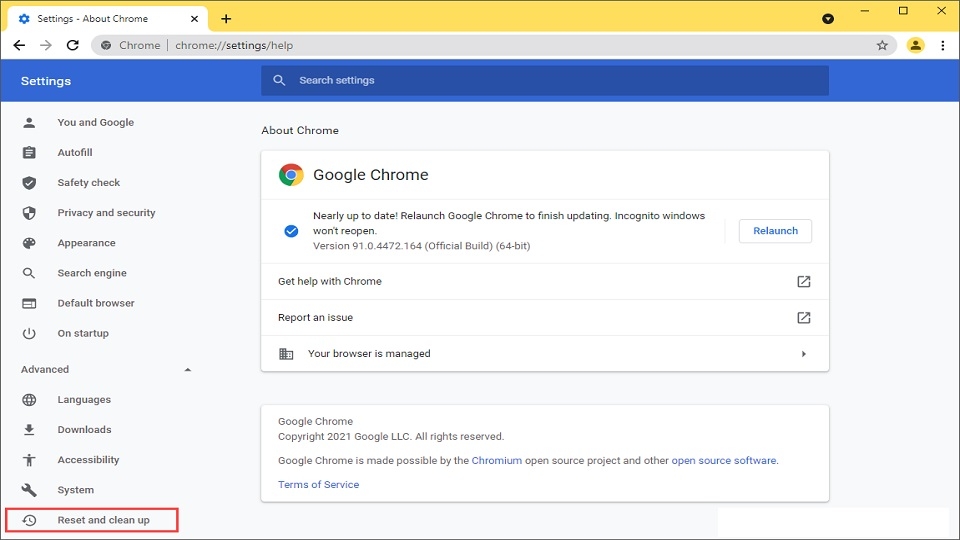Click the site info icon beside Chrome
The width and height of the screenshot is (960, 540).
(x=106, y=45)
